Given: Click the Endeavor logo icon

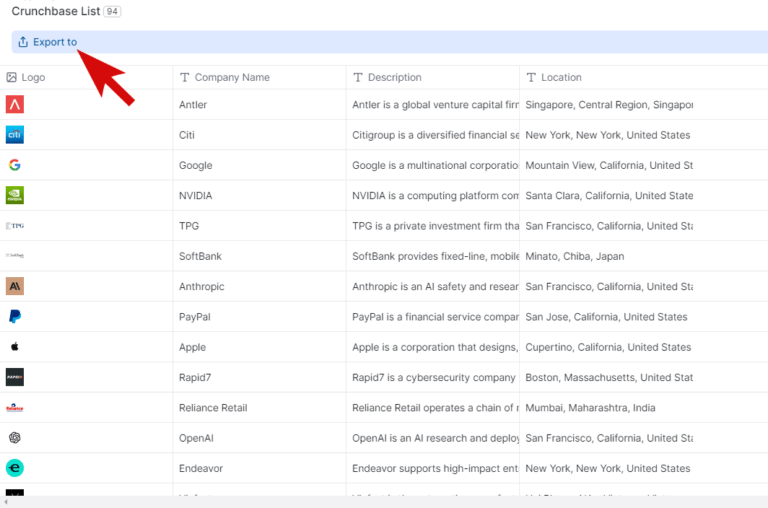Looking at the screenshot, I should (x=15, y=468).
